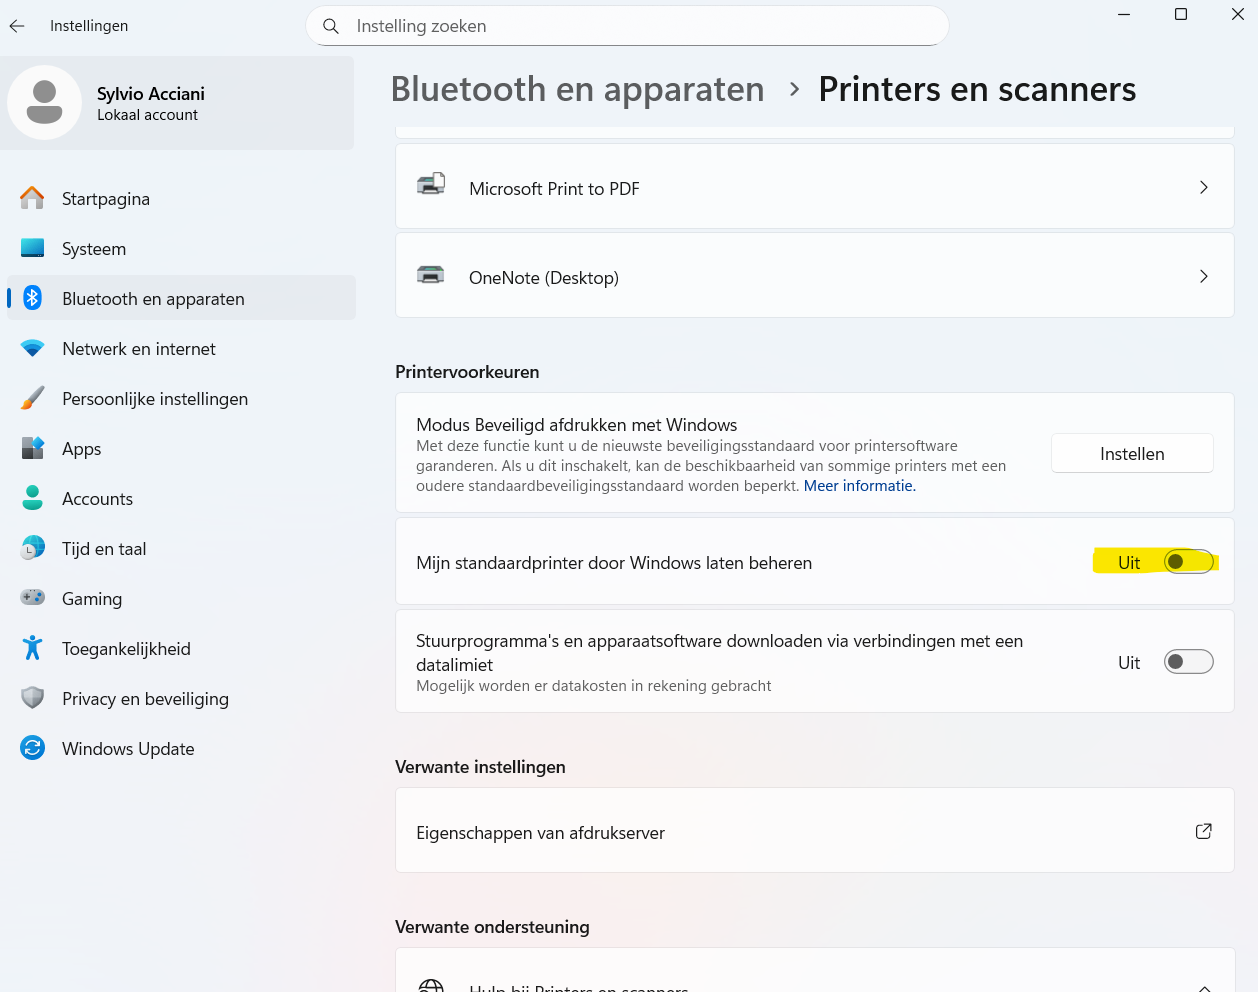Select Netwerk en internet
Viewport: 1258px width, 992px height.
(x=181, y=348)
